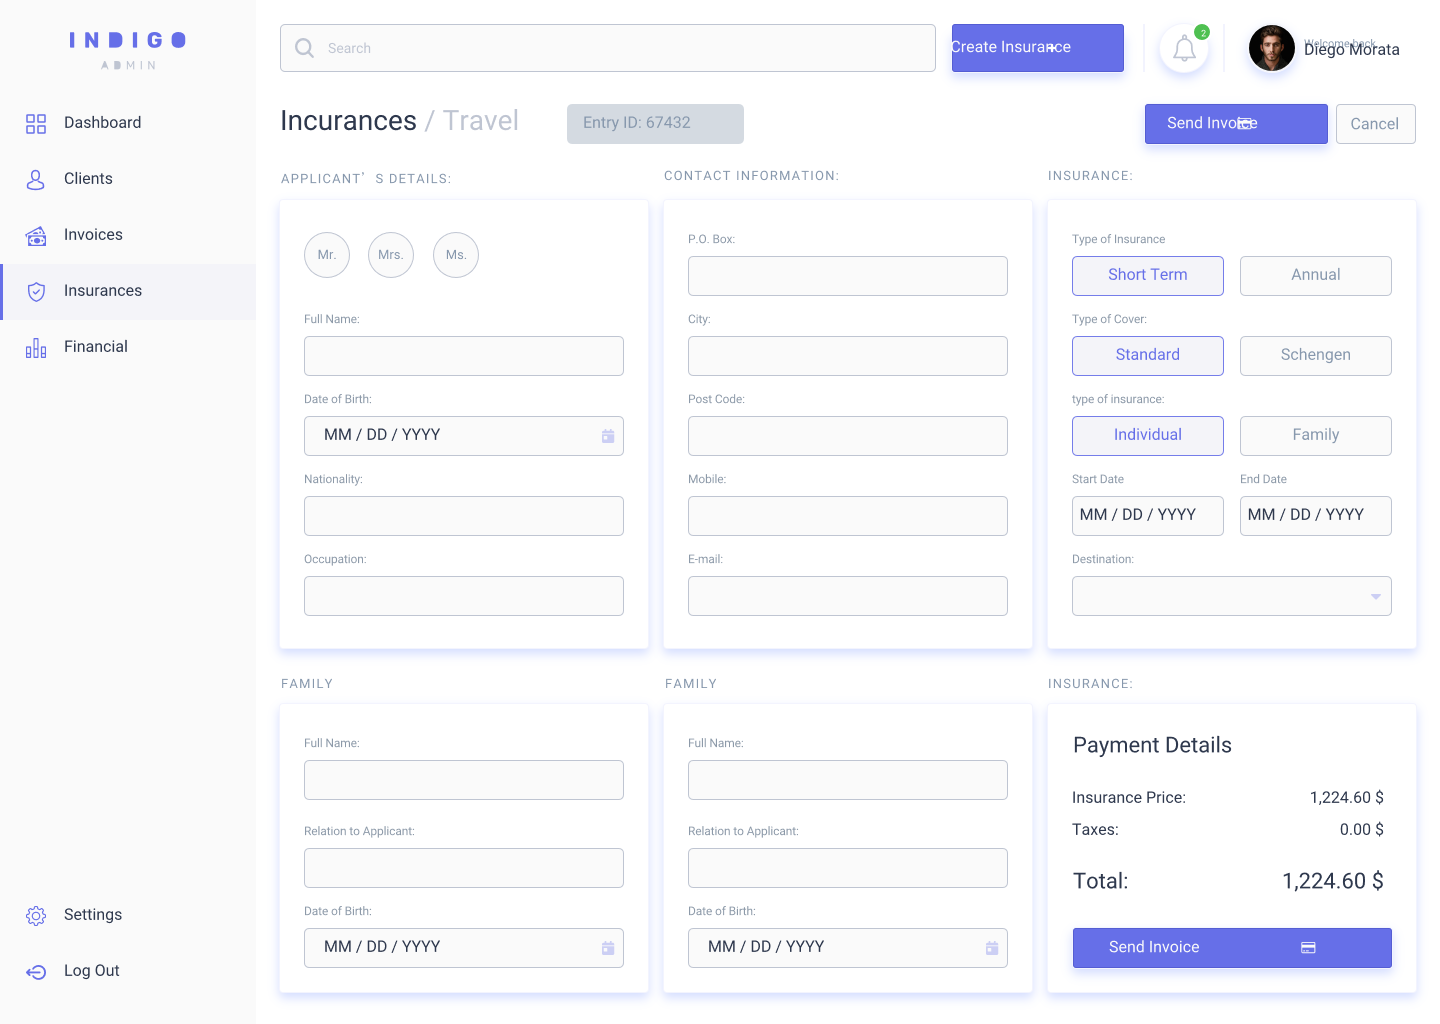Select the Insurances menu item

pyautogui.click(x=128, y=292)
